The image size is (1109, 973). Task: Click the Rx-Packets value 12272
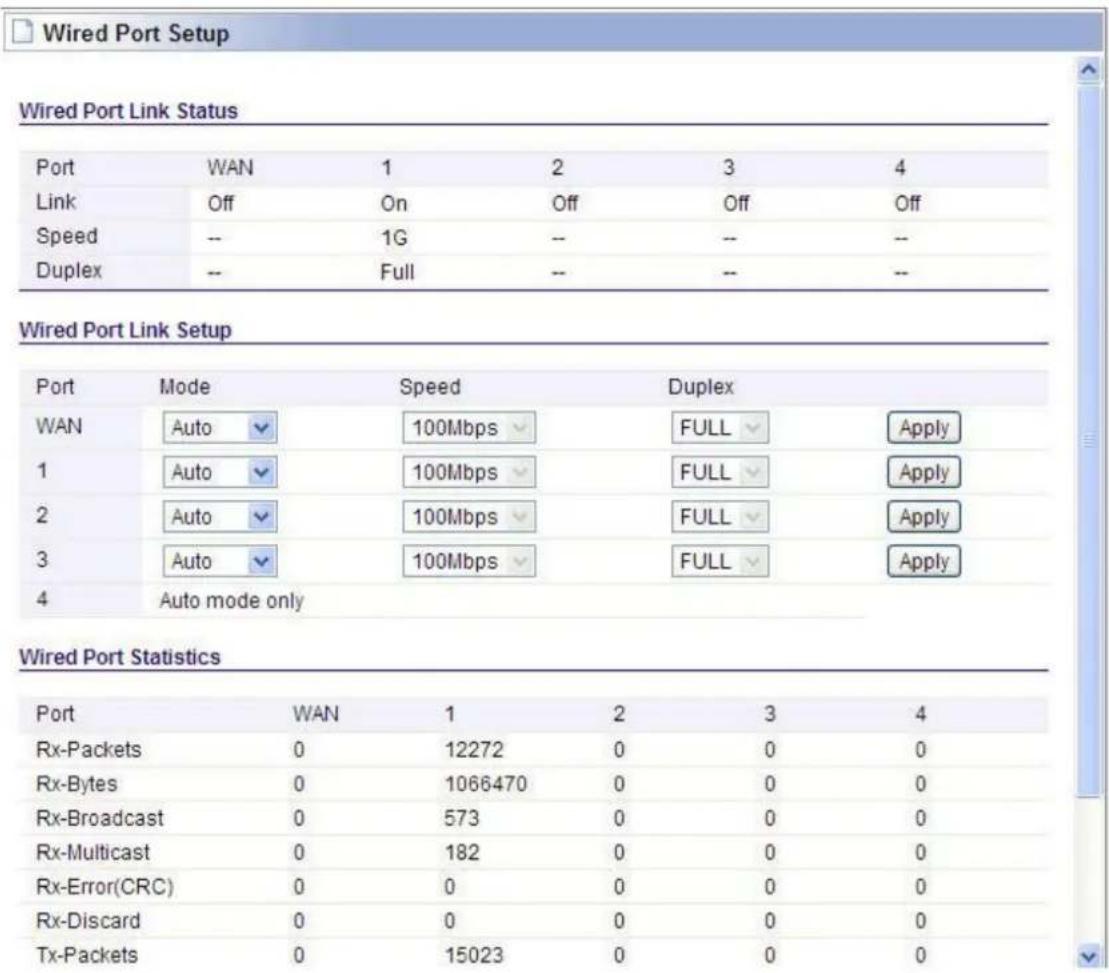[x=474, y=750]
